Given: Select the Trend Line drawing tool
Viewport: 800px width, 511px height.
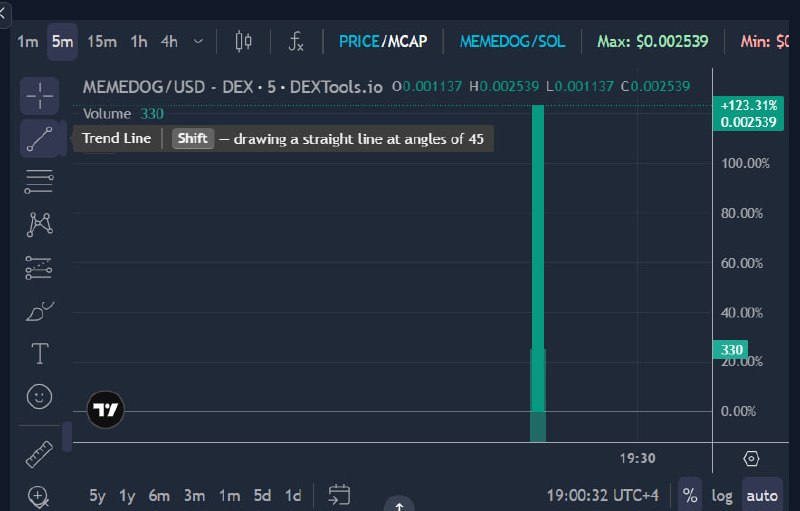Looking at the screenshot, I should pyautogui.click(x=39, y=139).
